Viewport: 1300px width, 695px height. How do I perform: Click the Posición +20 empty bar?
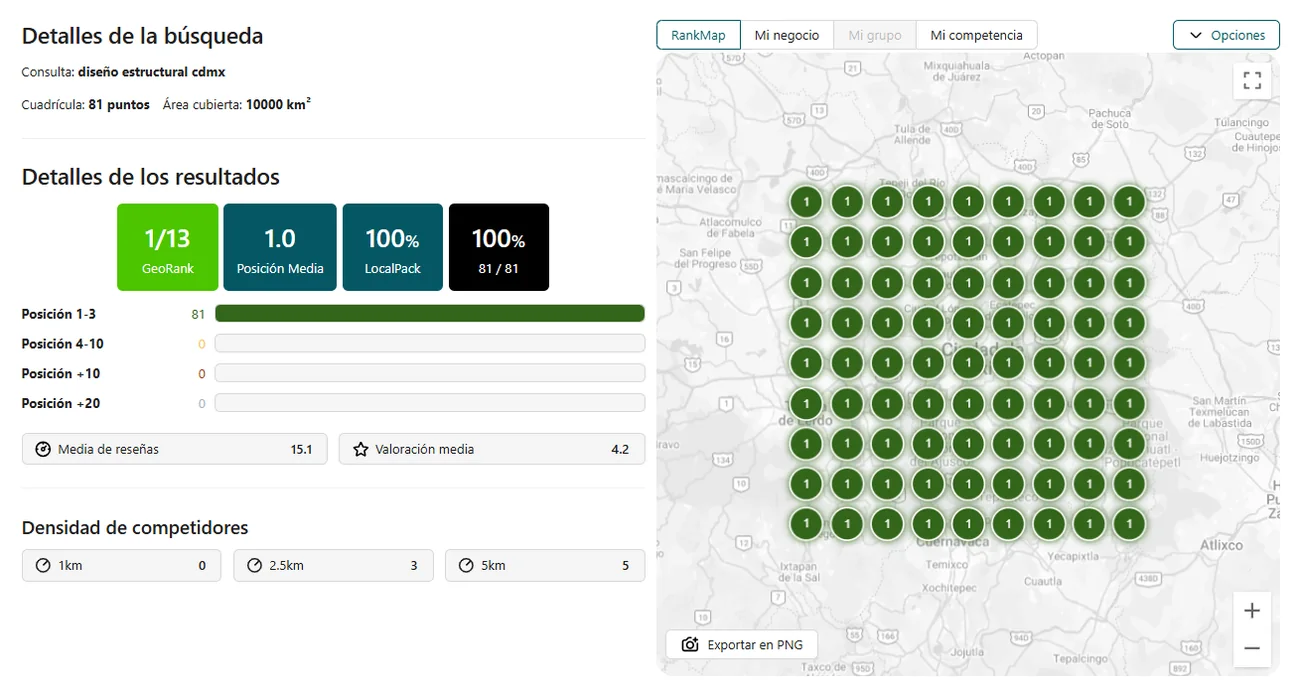(430, 404)
